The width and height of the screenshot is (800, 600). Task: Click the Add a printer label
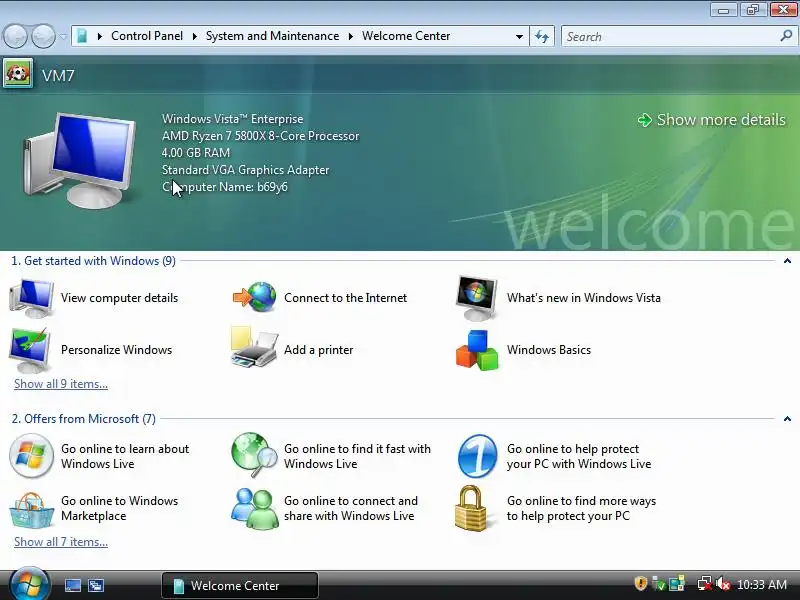click(318, 350)
